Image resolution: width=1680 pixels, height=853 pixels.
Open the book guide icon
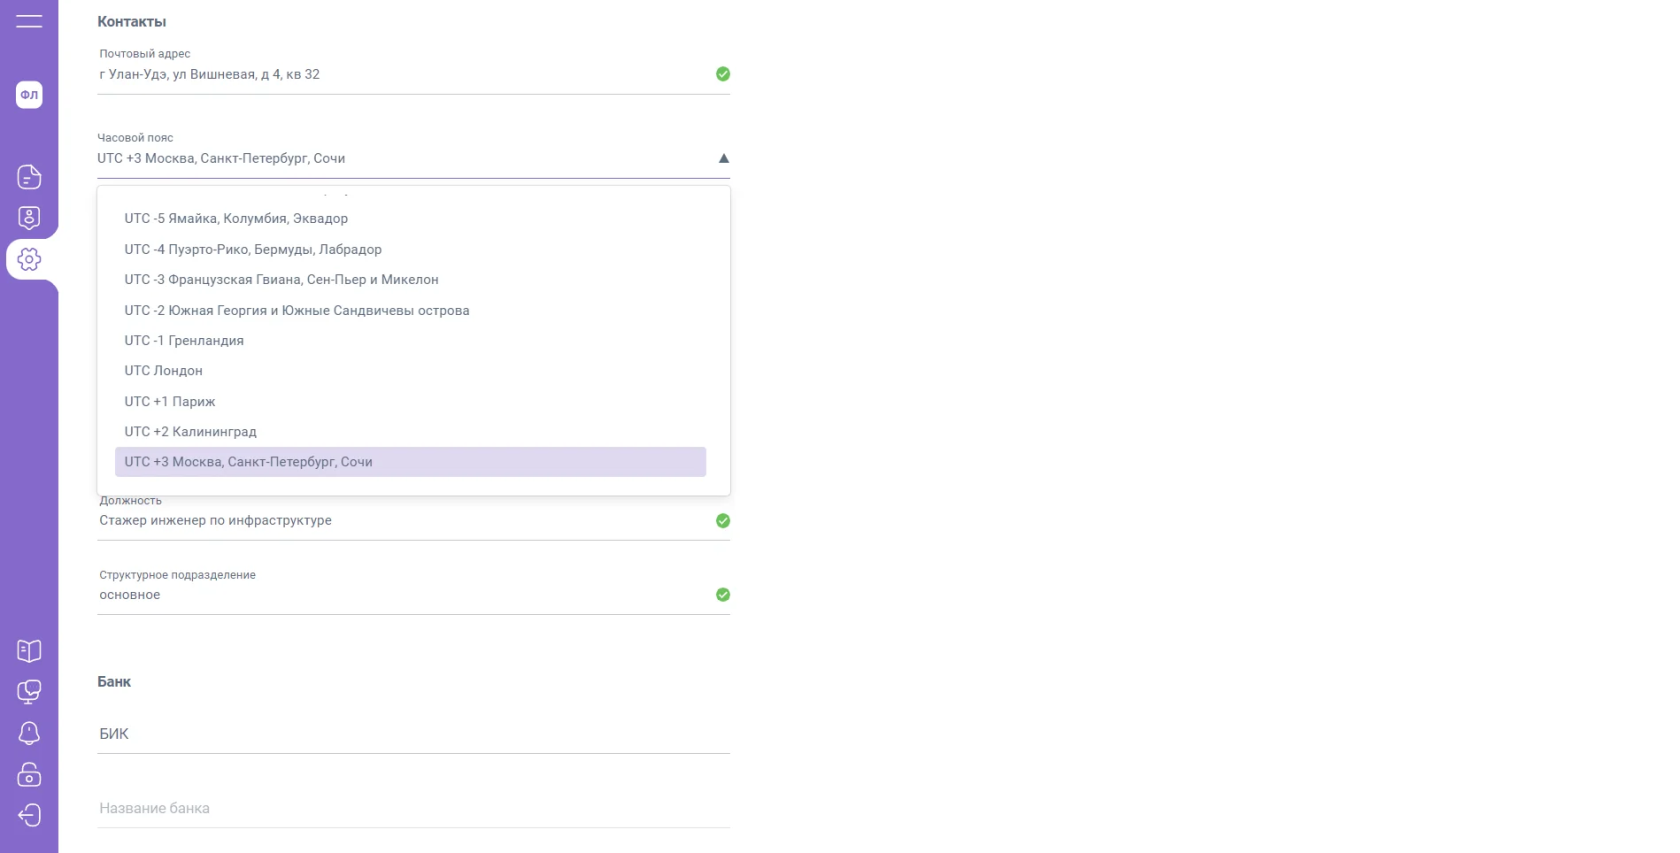[29, 651]
